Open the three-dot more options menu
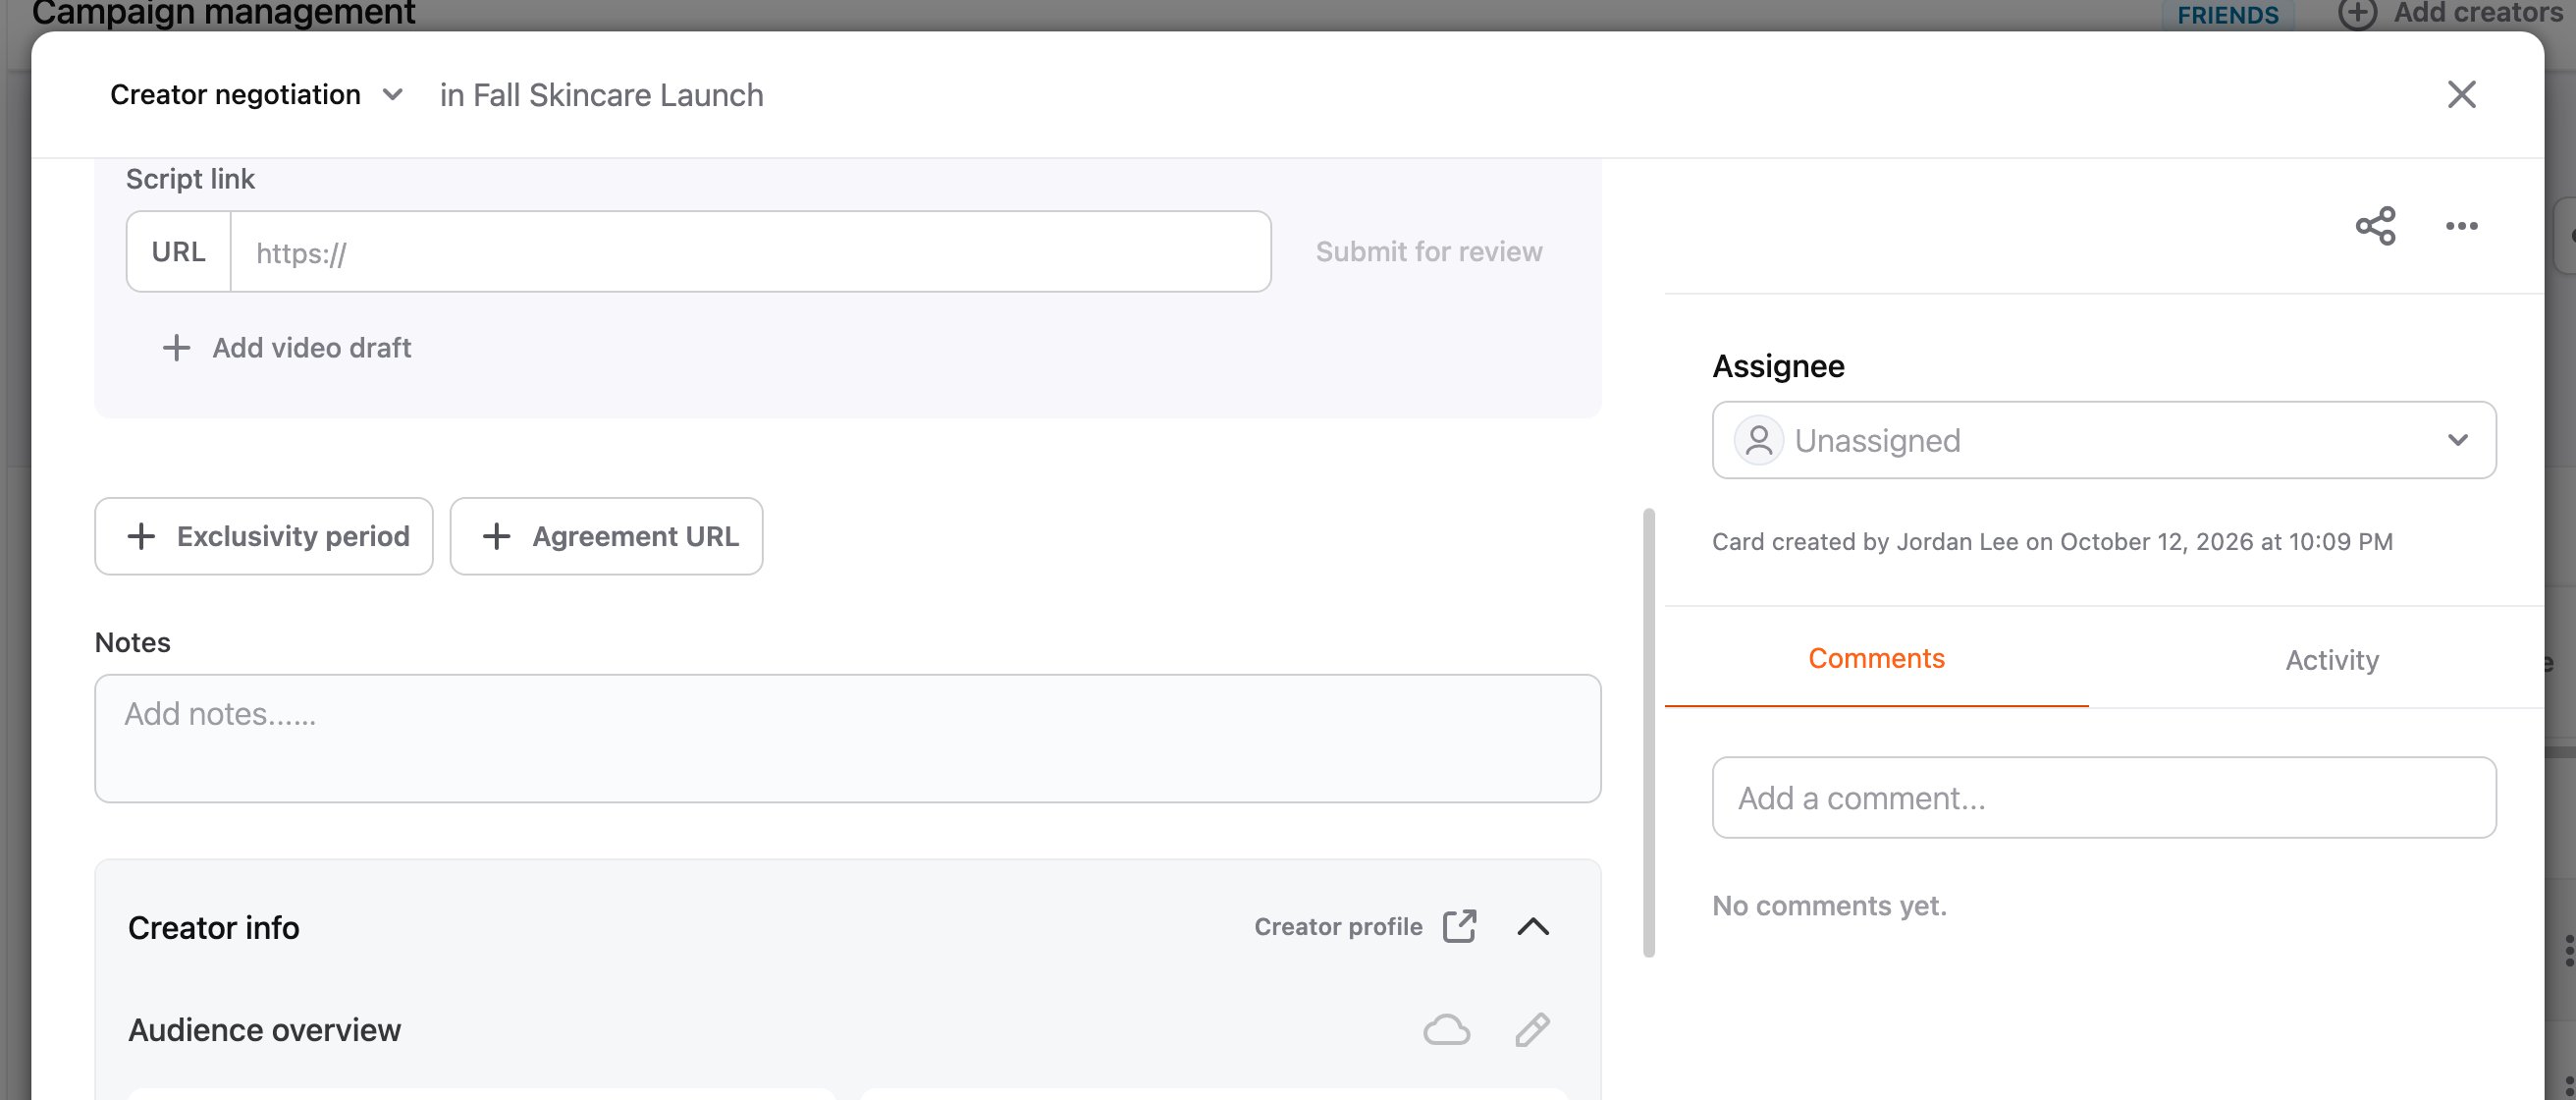Viewport: 2576px width, 1100px height. [x=2461, y=226]
